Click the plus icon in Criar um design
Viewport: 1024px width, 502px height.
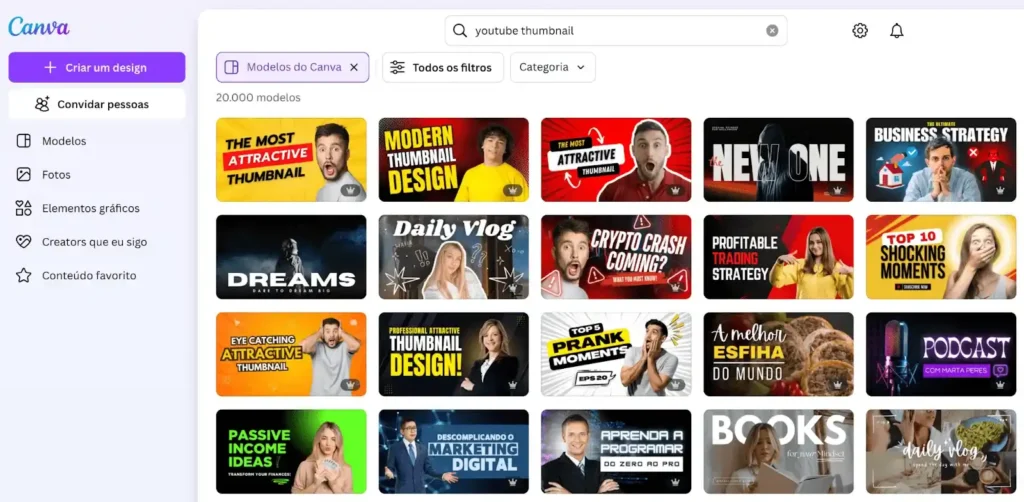click(x=50, y=67)
